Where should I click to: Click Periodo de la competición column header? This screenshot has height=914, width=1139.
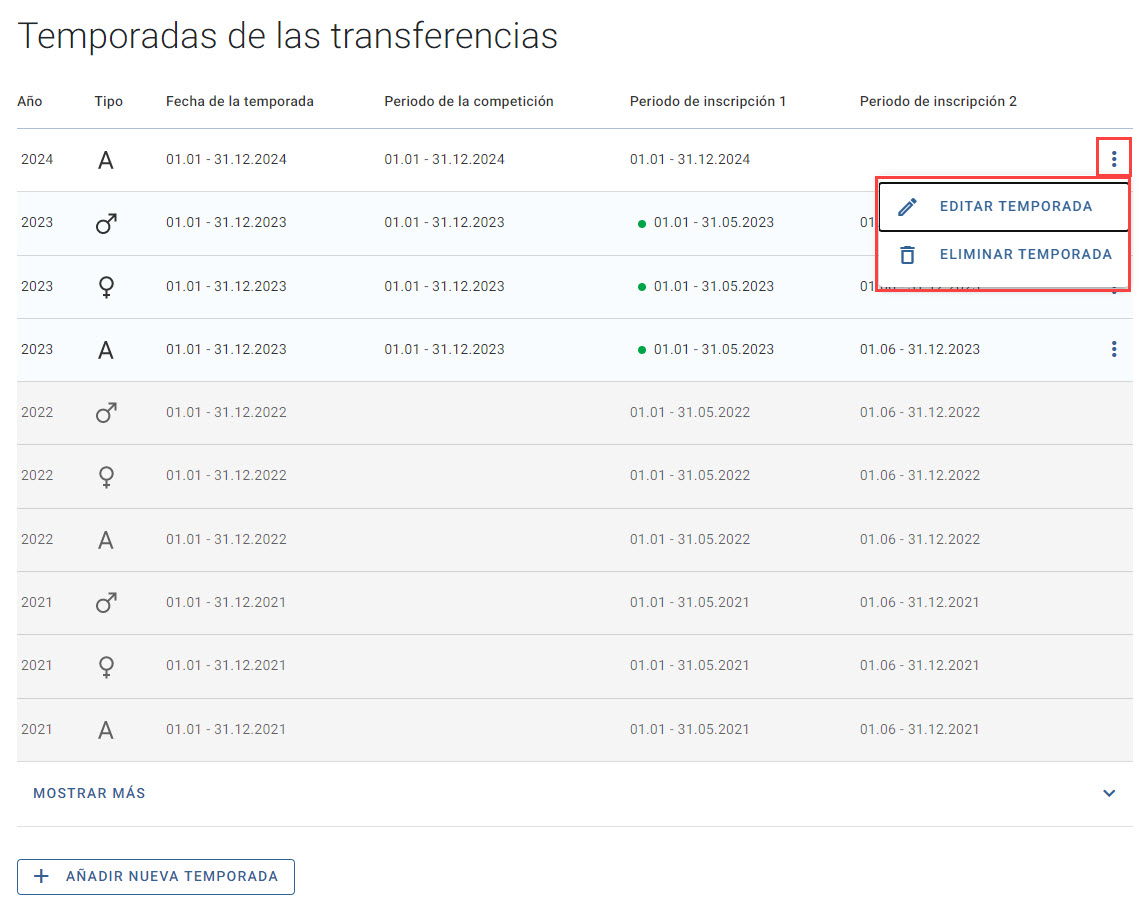tap(469, 101)
